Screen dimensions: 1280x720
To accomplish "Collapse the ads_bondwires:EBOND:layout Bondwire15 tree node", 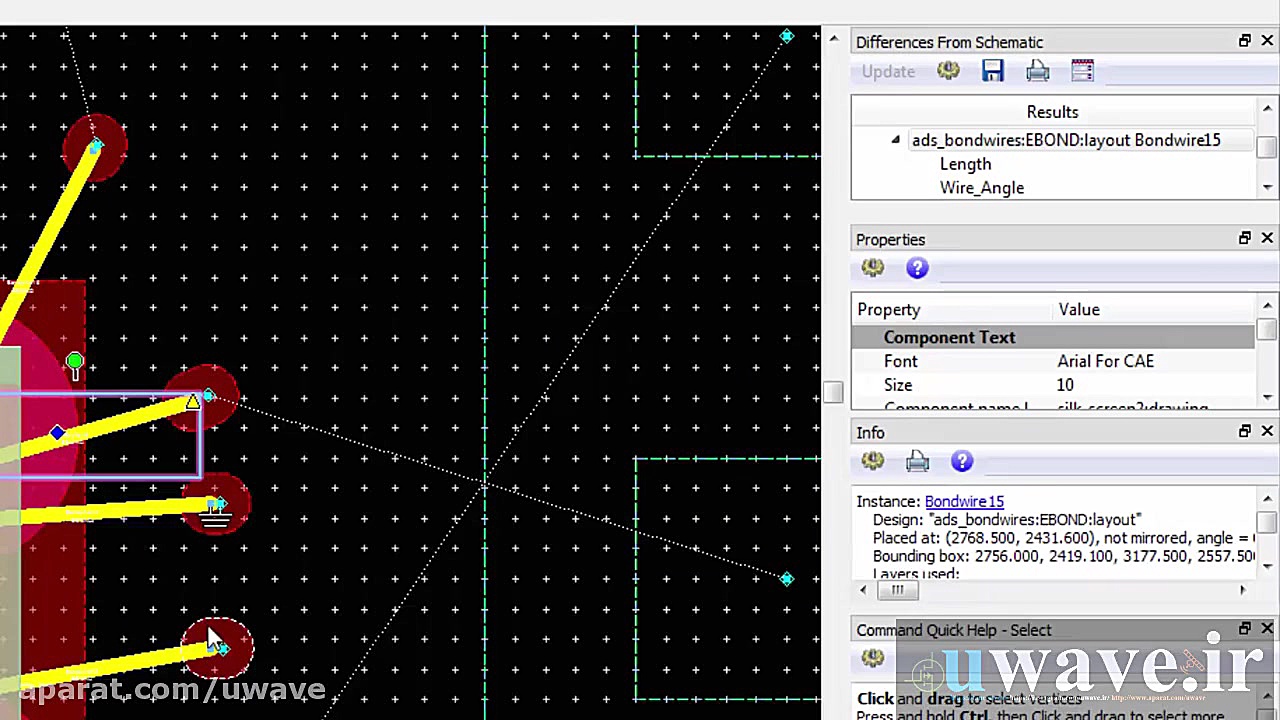I will click(896, 140).
